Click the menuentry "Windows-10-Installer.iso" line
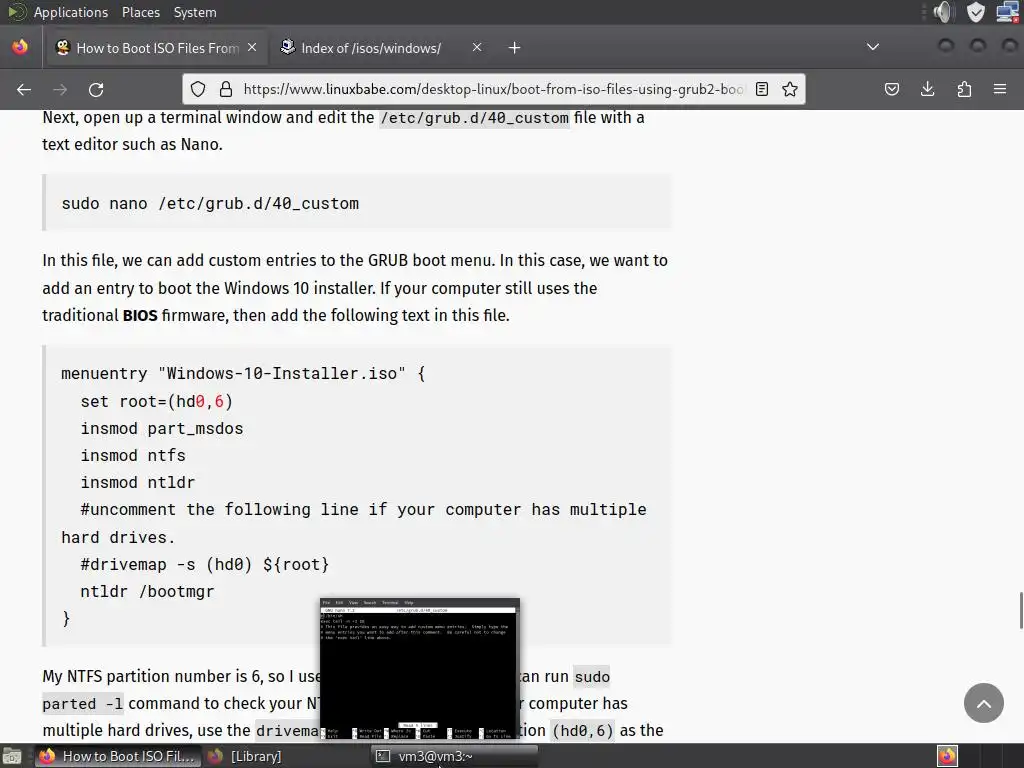This screenshot has height=768, width=1024. (243, 374)
